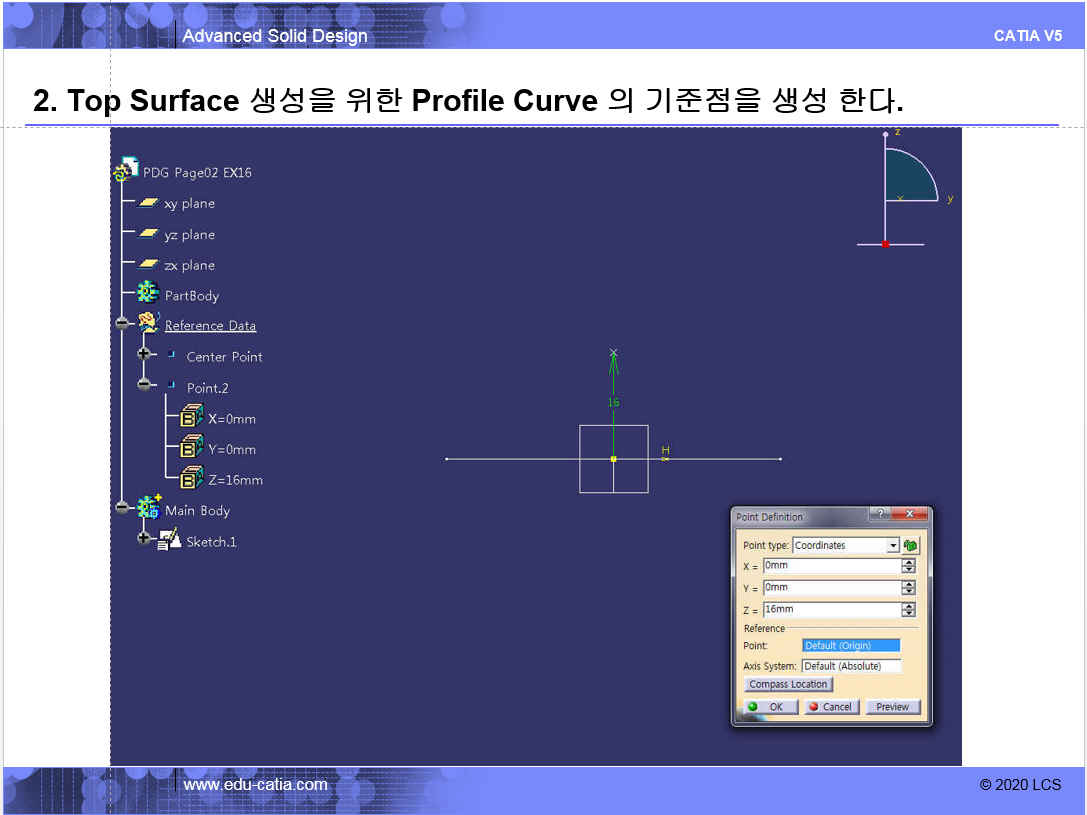Viewport: 1087px width, 815px height.
Task: Click the Point.2 point icon
Action: coord(171,385)
